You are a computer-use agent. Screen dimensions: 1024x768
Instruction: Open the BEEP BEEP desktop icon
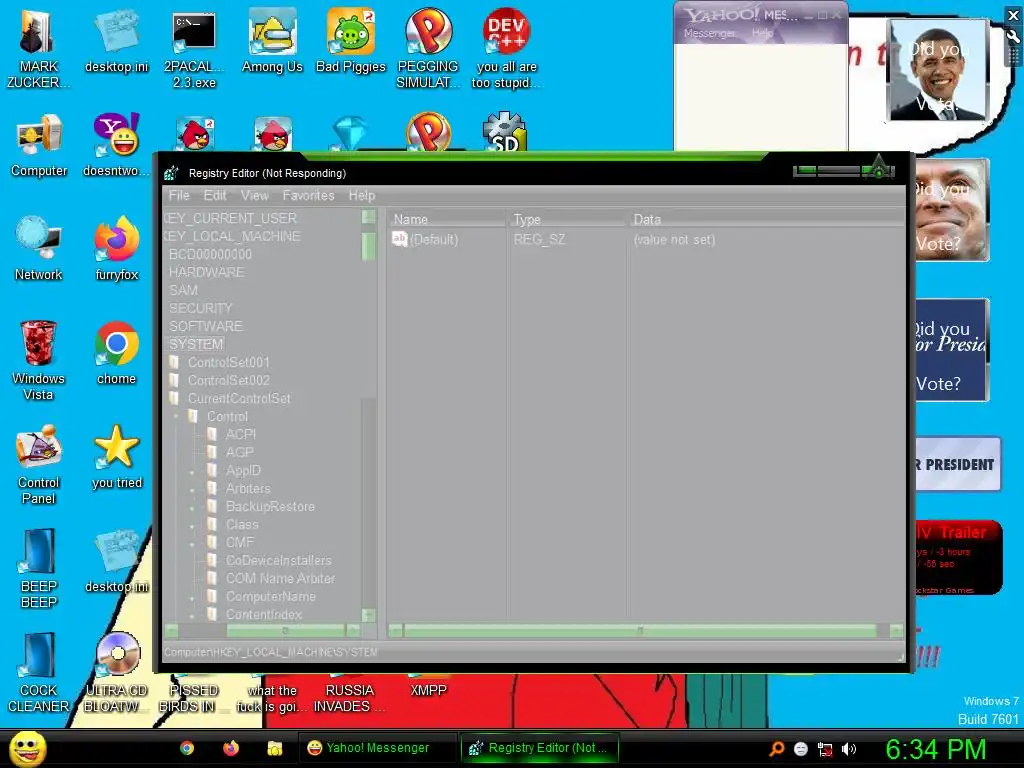[x=39, y=568]
